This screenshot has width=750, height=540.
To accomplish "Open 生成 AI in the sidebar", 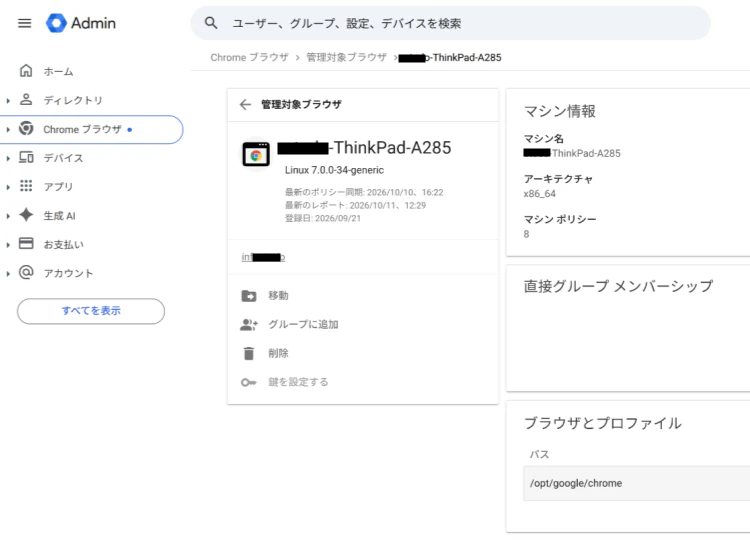I will [59, 216].
